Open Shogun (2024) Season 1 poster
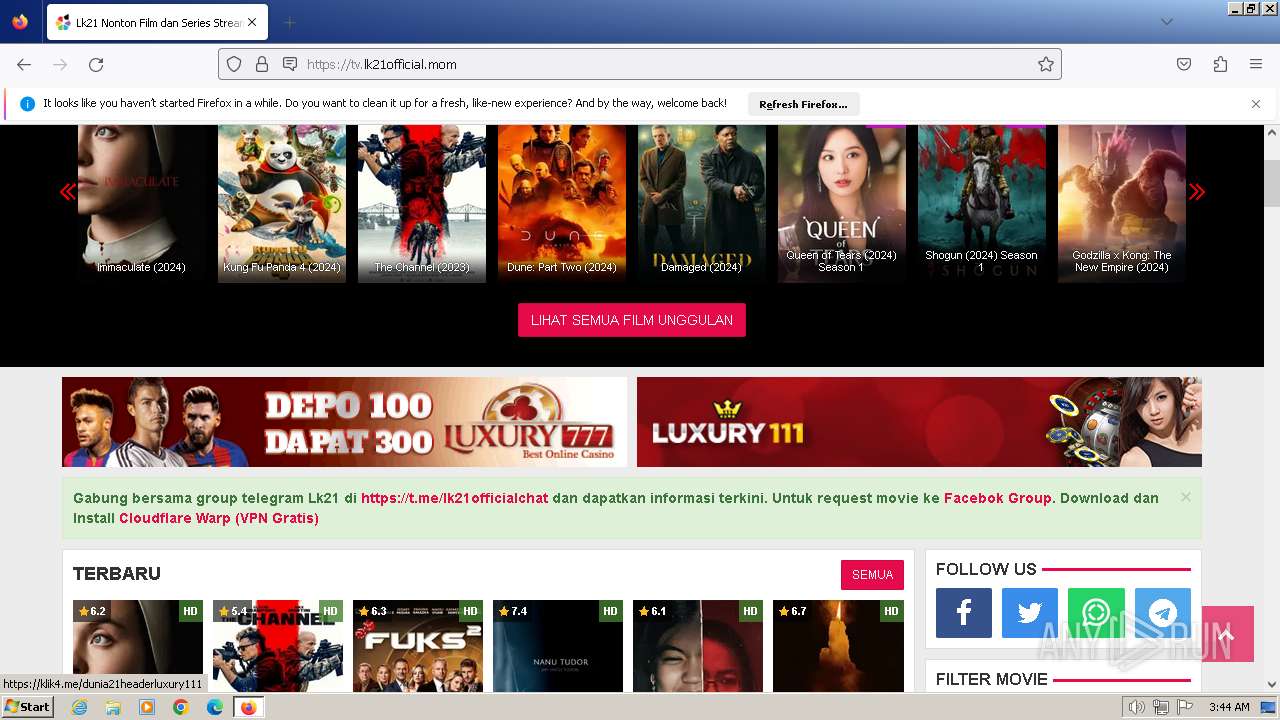This screenshot has width=1280, height=720. point(982,203)
